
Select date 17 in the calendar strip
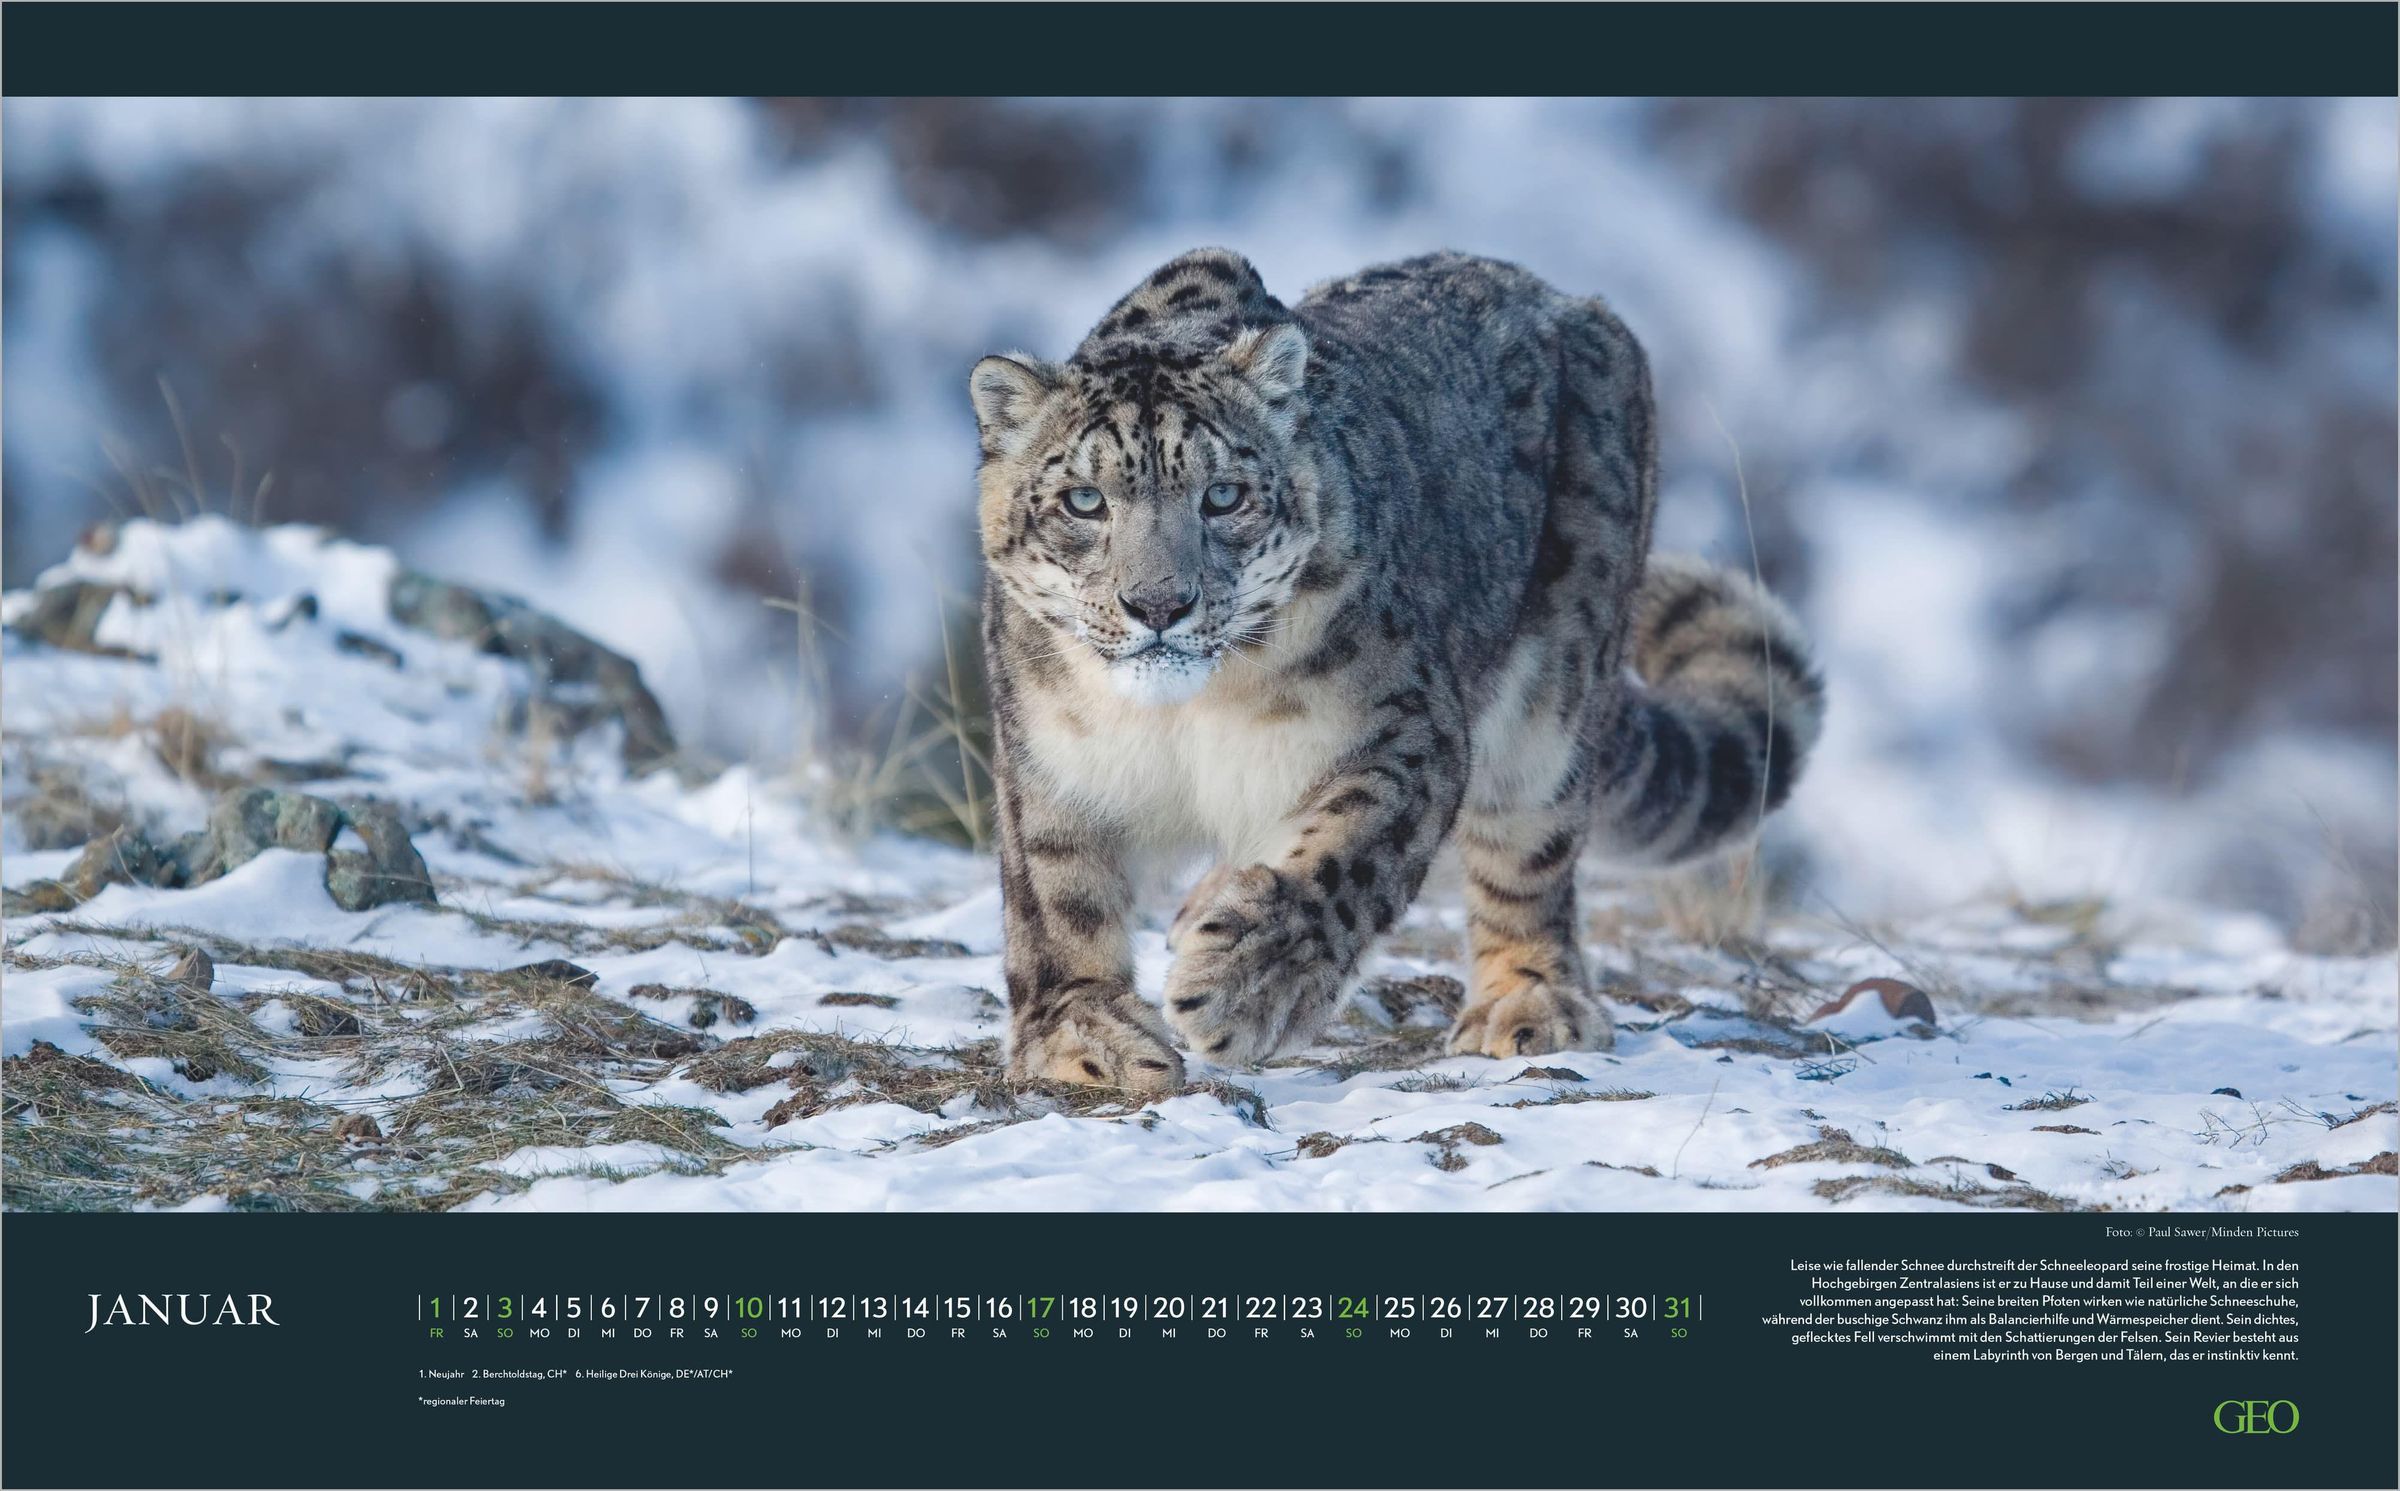click(x=1040, y=1308)
